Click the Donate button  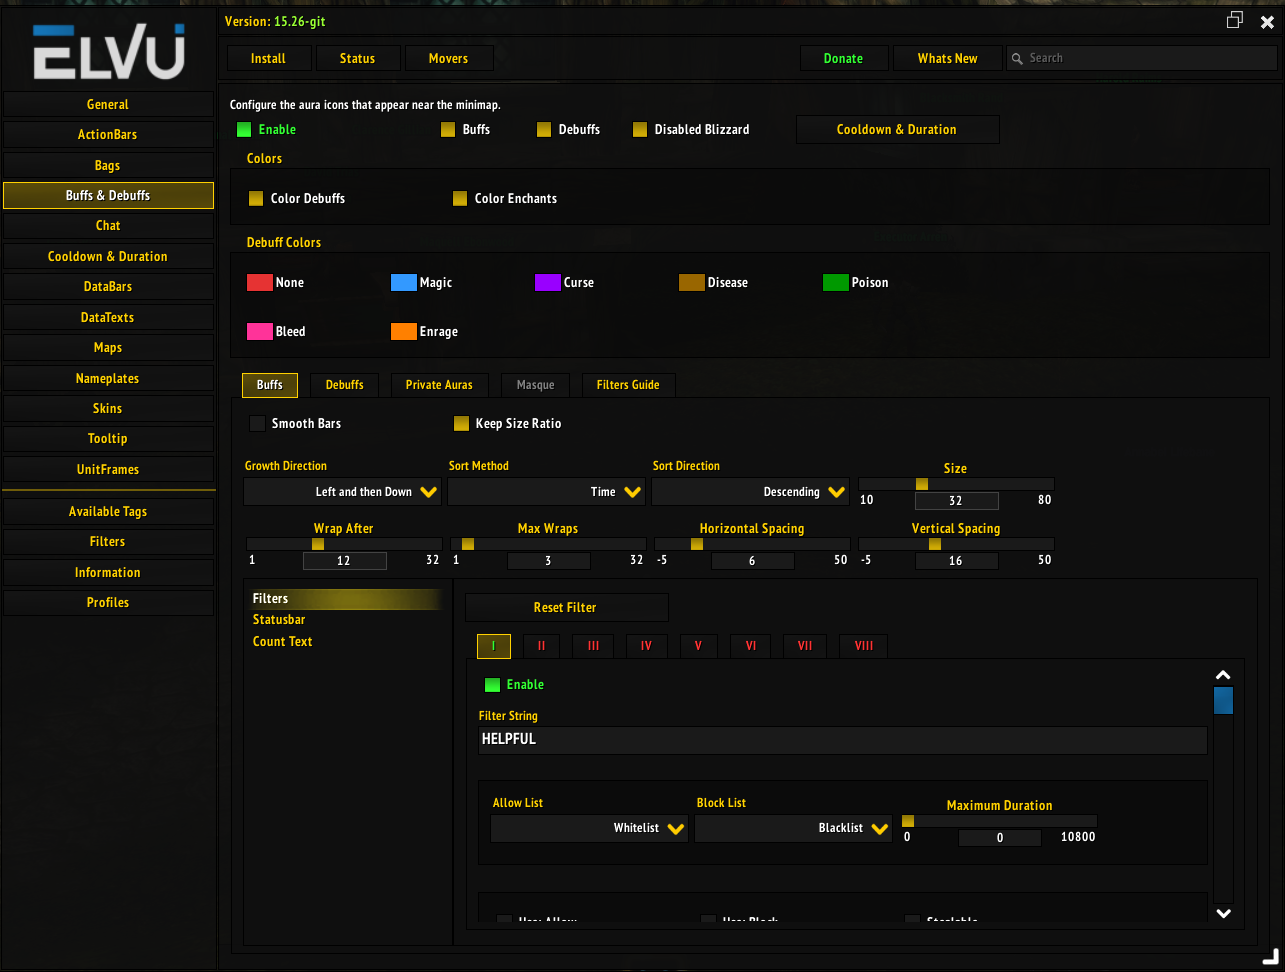(x=843, y=58)
